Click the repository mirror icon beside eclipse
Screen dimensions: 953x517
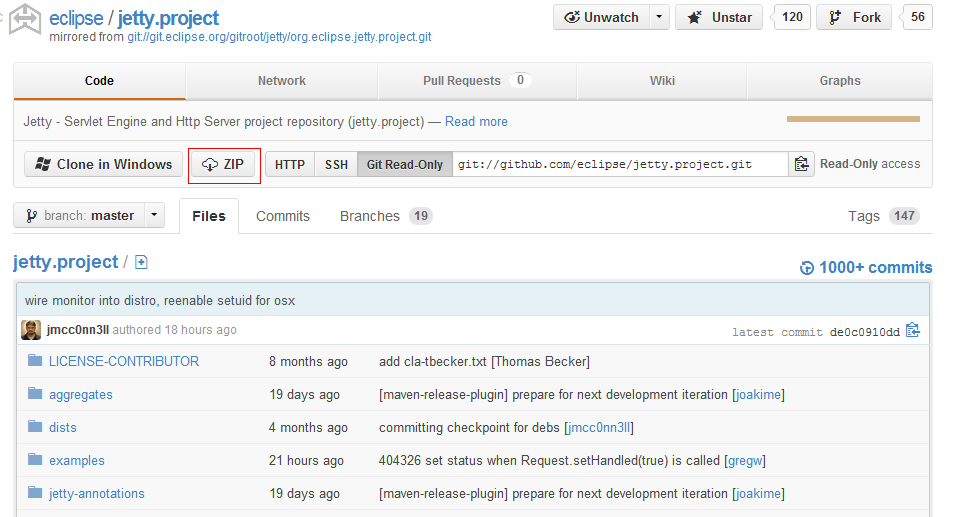pos(25,19)
